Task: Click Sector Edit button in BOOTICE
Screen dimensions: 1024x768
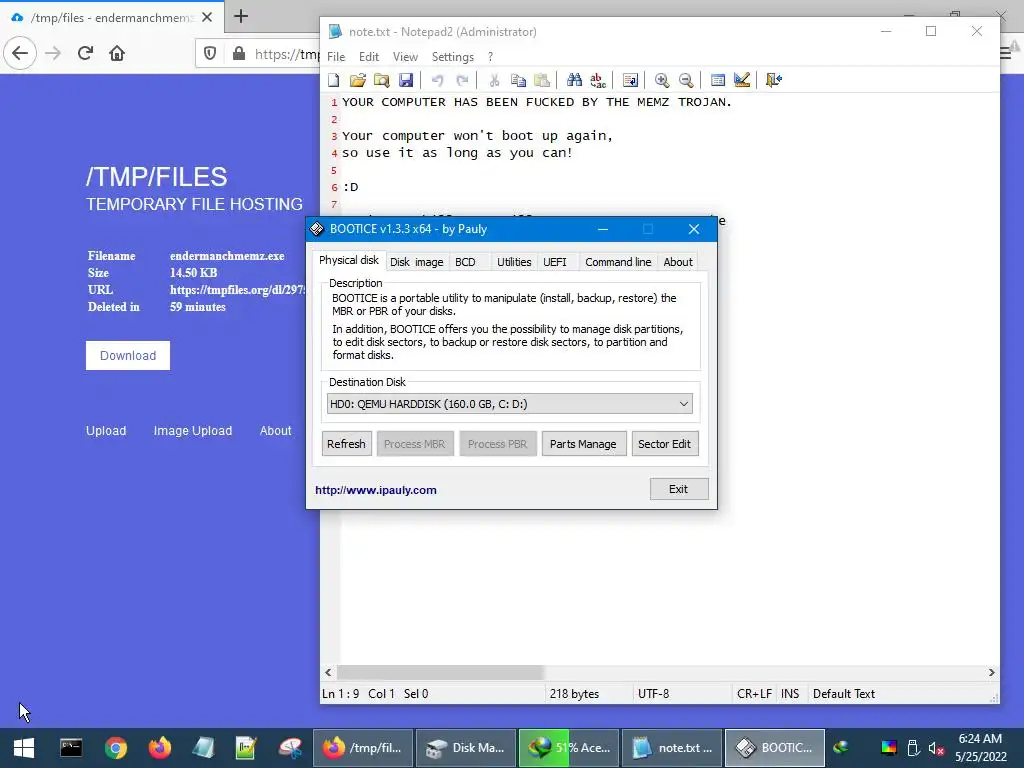Action: pyautogui.click(x=664, y=444)
